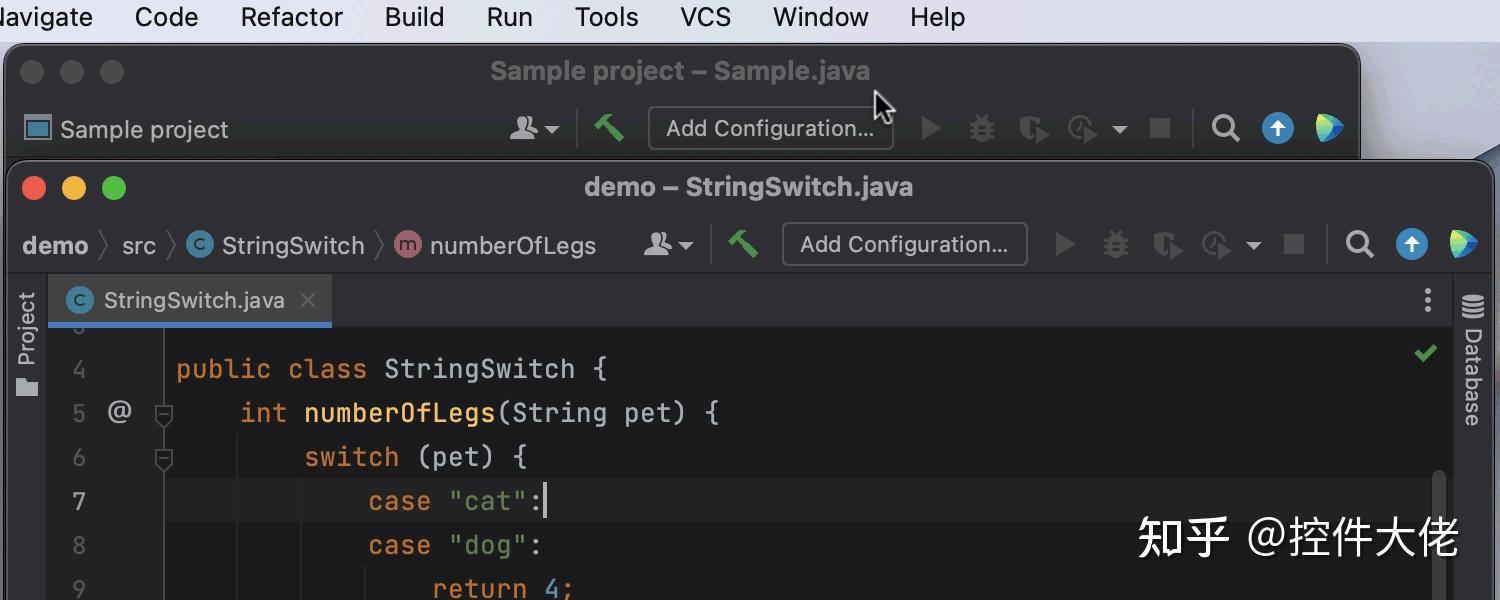The height and width of the screenshot is (600, 1500).
Task: Click the Stop process icon
Action: click(1293, 244)
